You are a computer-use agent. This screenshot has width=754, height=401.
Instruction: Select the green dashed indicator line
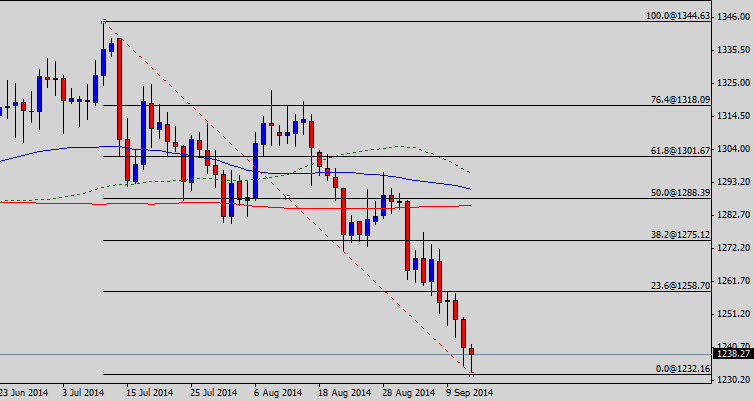tap(400, 146)
